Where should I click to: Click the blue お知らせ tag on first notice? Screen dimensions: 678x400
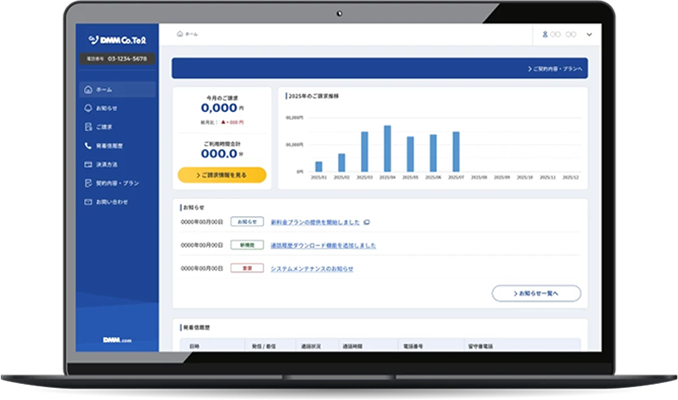(x=247, y=222)
